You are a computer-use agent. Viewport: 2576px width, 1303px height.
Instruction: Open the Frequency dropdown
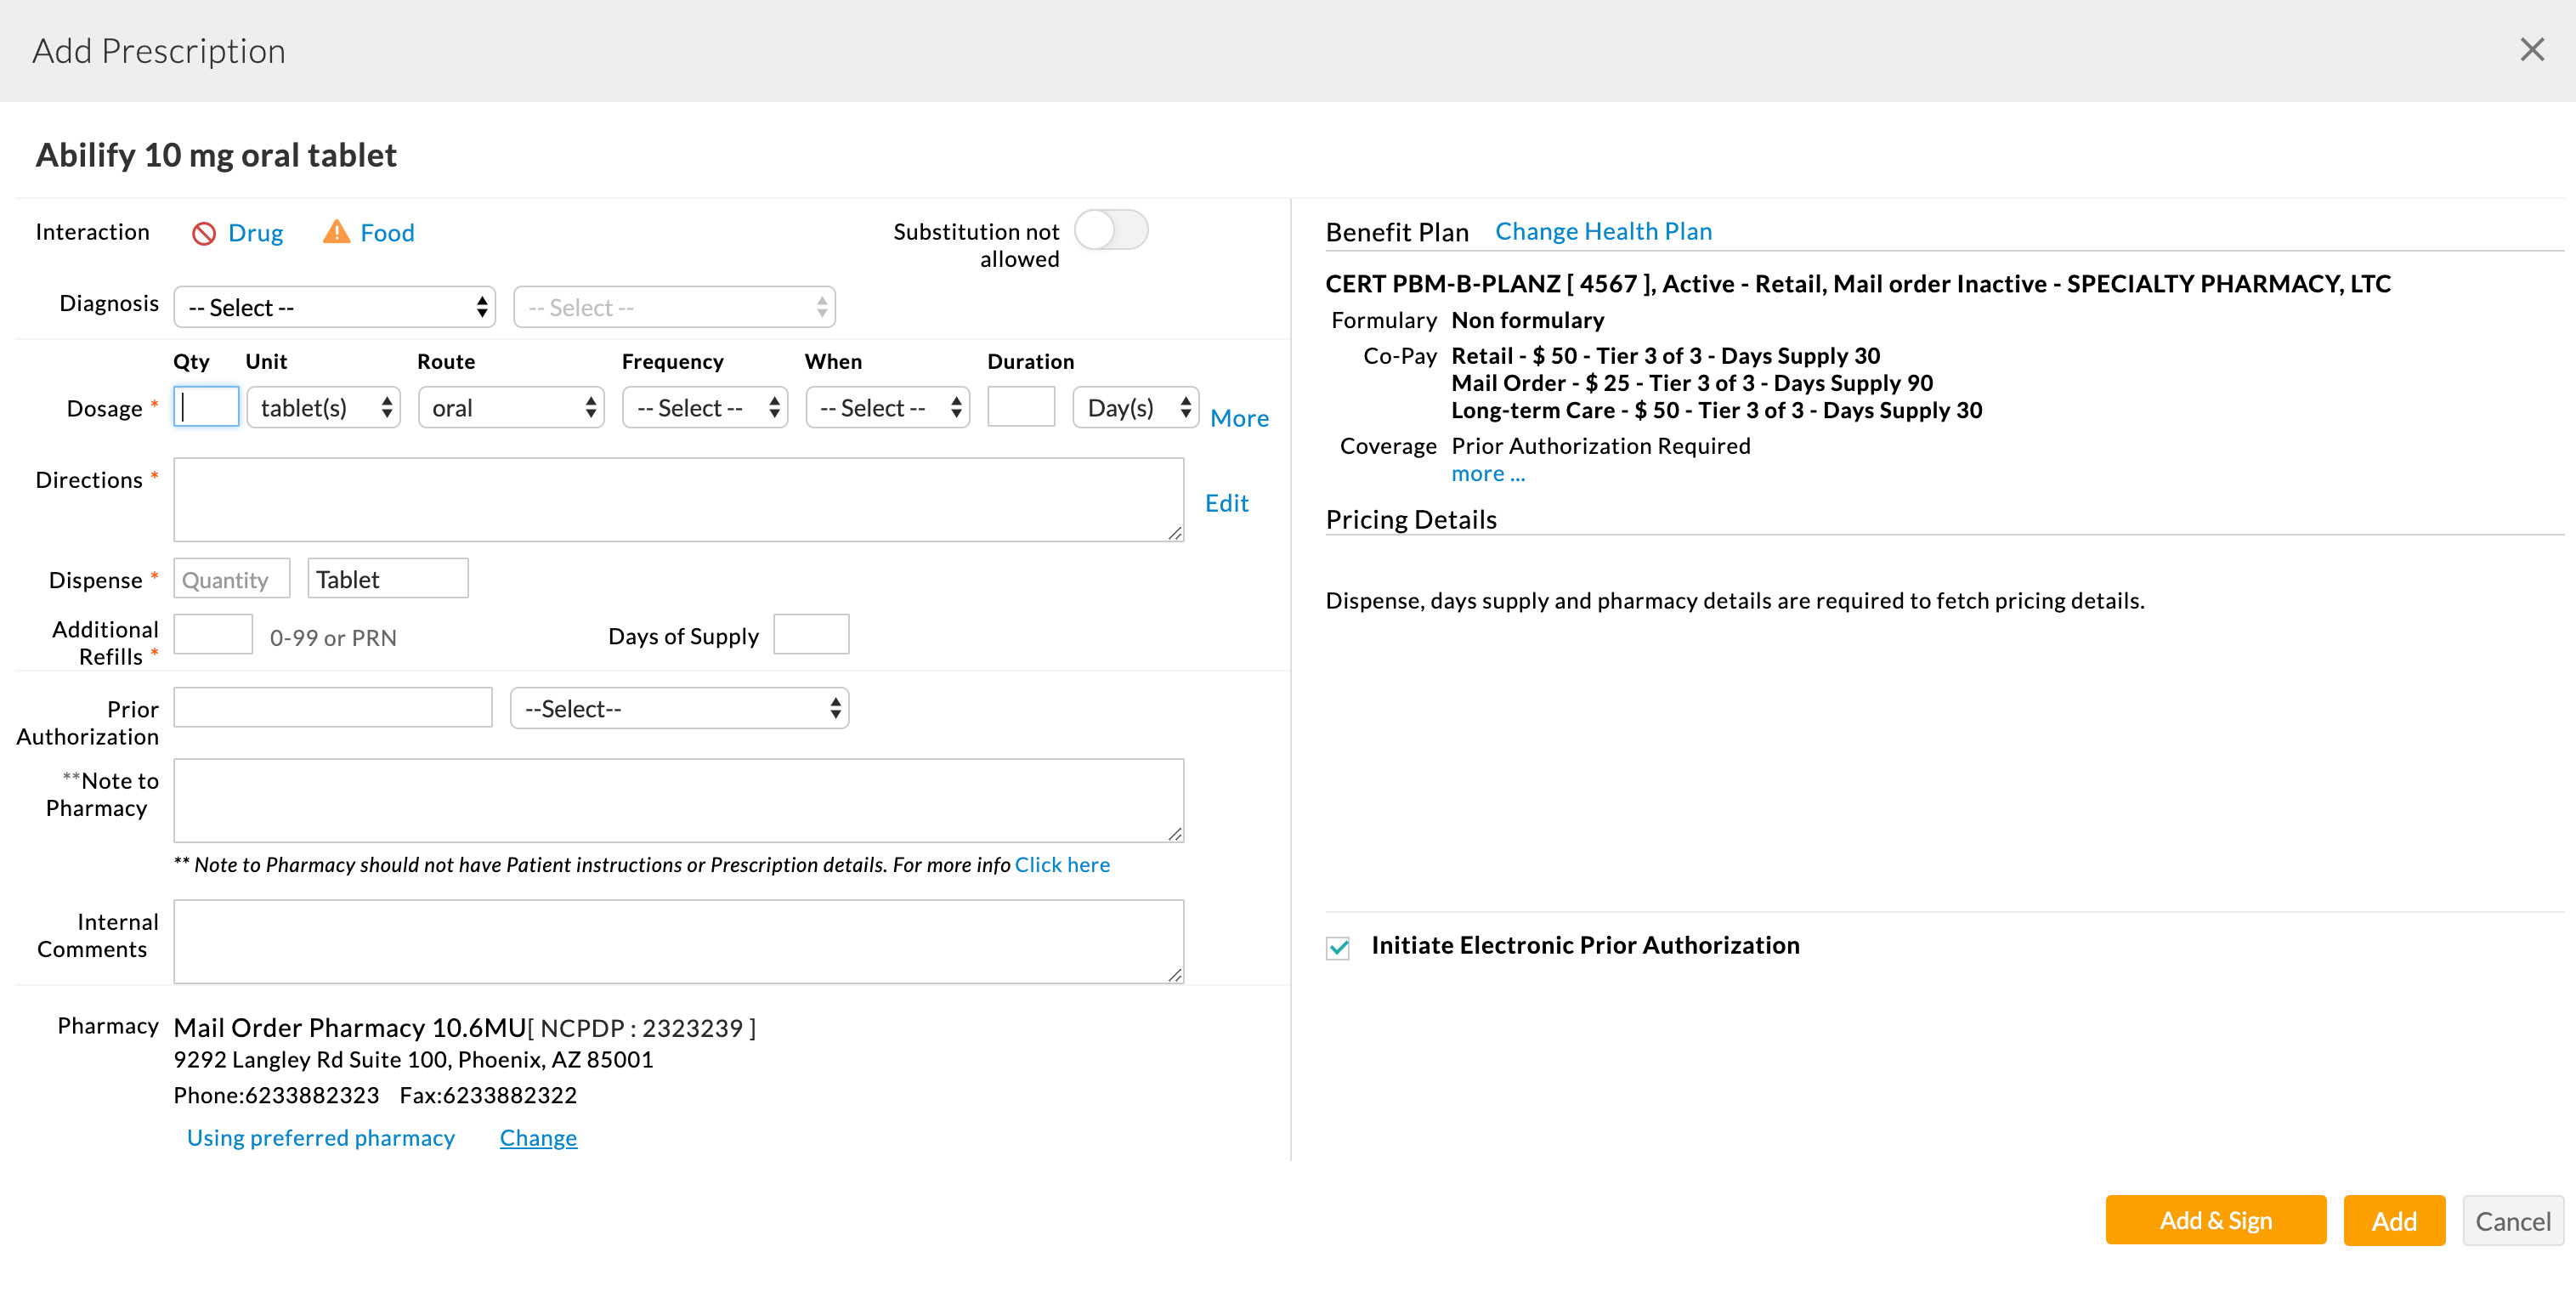click(x=705, y=408)
